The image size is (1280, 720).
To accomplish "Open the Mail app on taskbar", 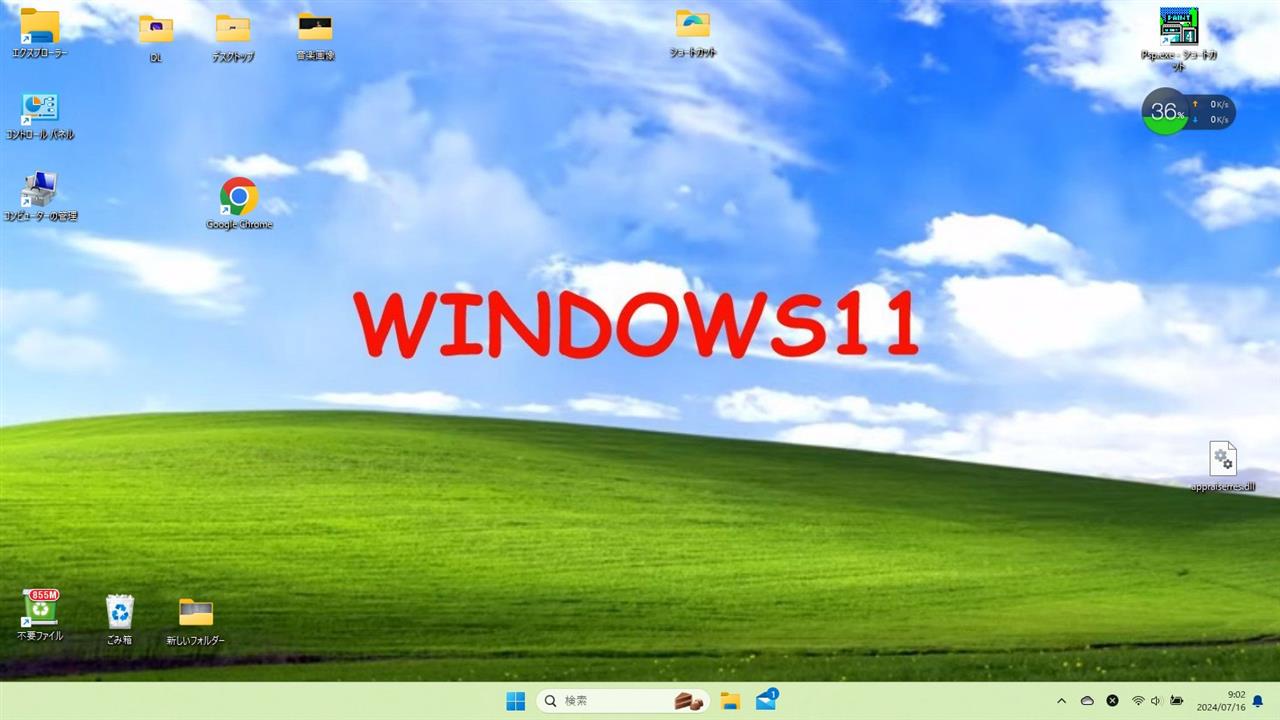I will [x=767, y=700].
